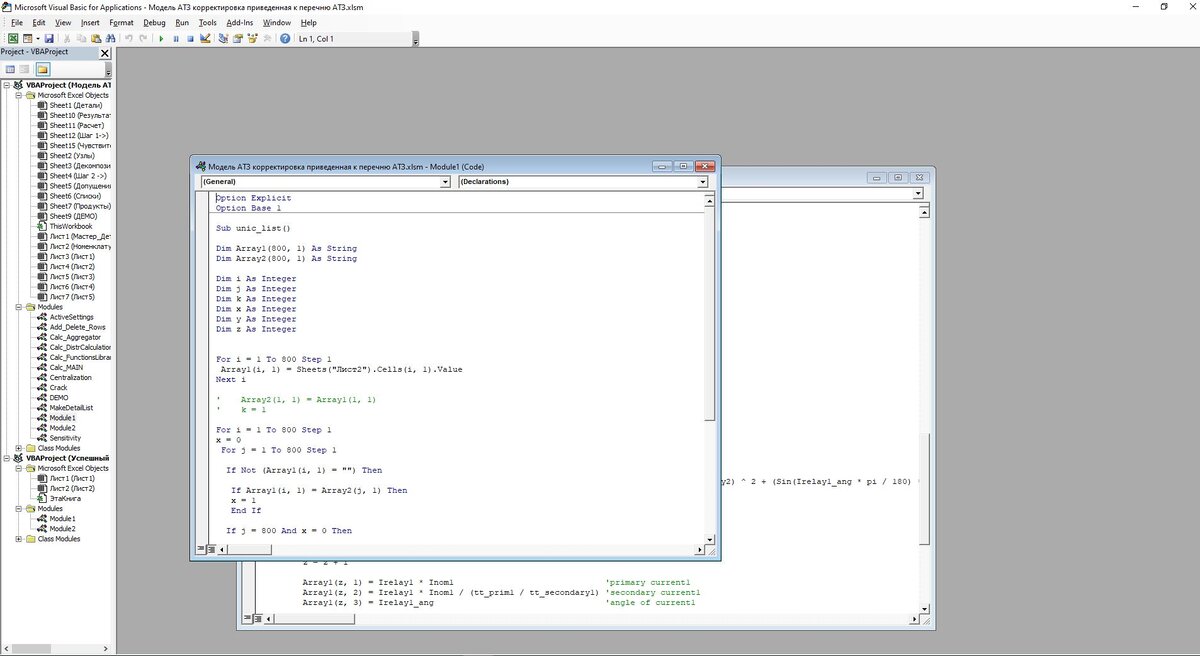
Task: Save the workbook with the floppy disk icon
Action: tap(49, 39)
